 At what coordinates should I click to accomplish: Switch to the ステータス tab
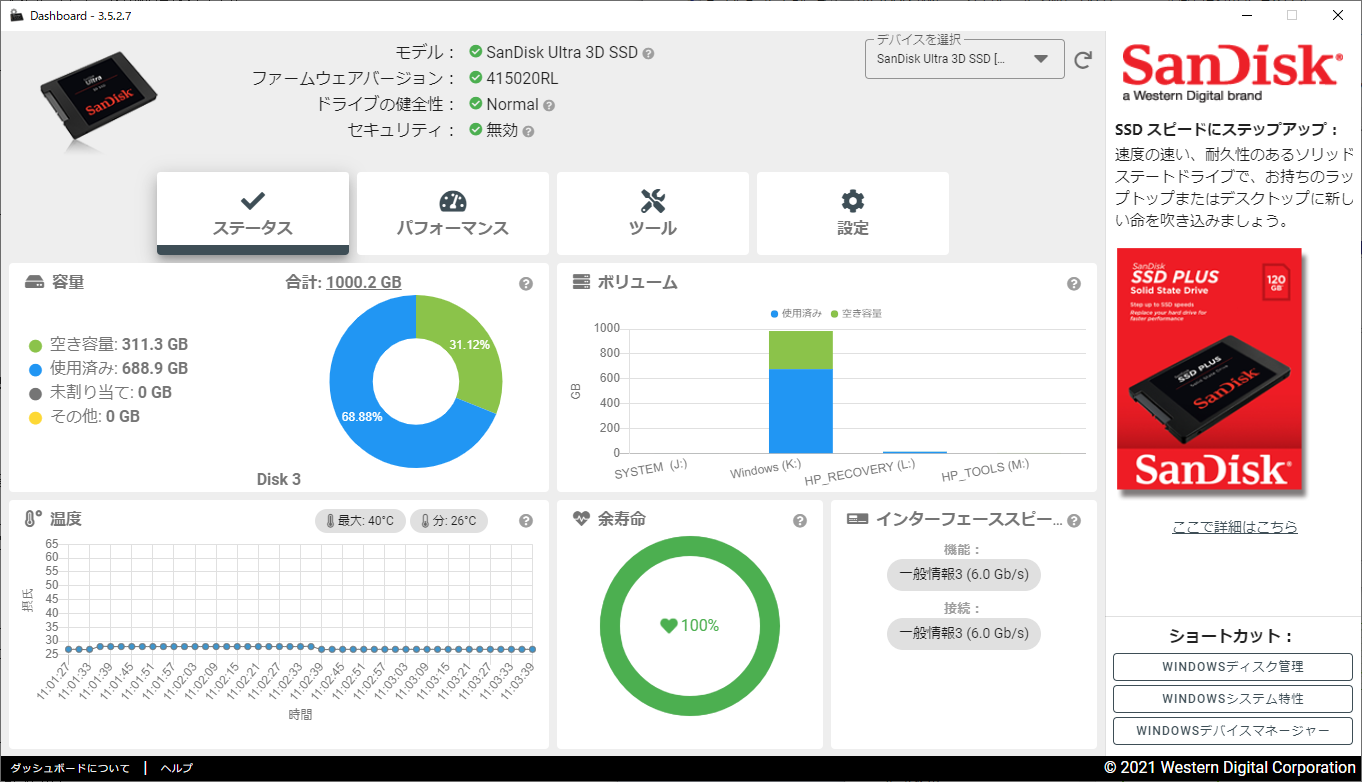click(x=253, y=213)
